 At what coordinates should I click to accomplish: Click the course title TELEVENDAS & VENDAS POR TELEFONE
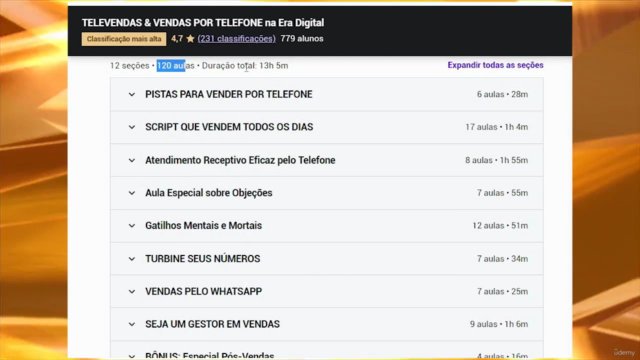202,23
